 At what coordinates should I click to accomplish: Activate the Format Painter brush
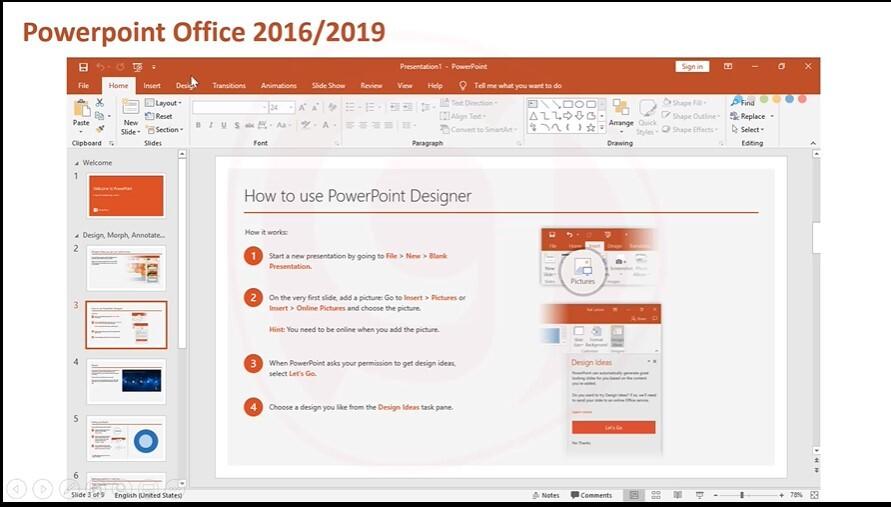(100, 129)
